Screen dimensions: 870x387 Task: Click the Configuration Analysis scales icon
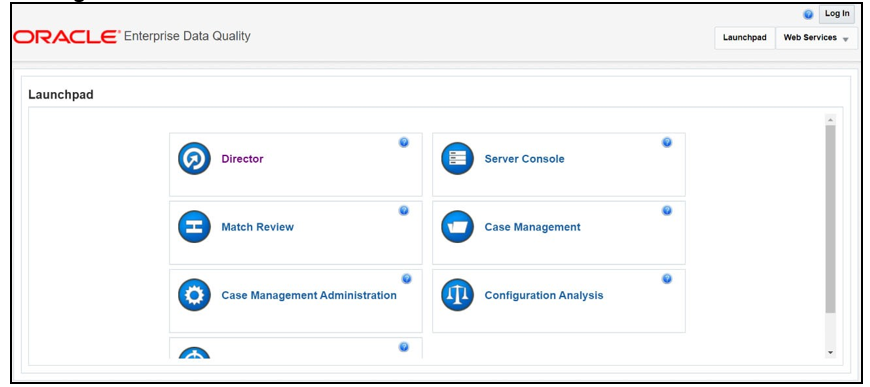[x=457, y=295]
